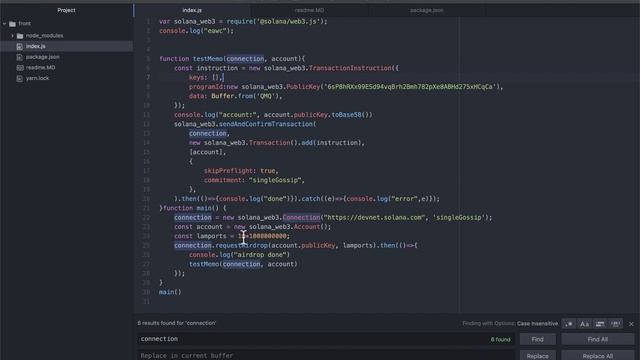Select the Project panel header

pyautogui.click(x=66, y=10)
